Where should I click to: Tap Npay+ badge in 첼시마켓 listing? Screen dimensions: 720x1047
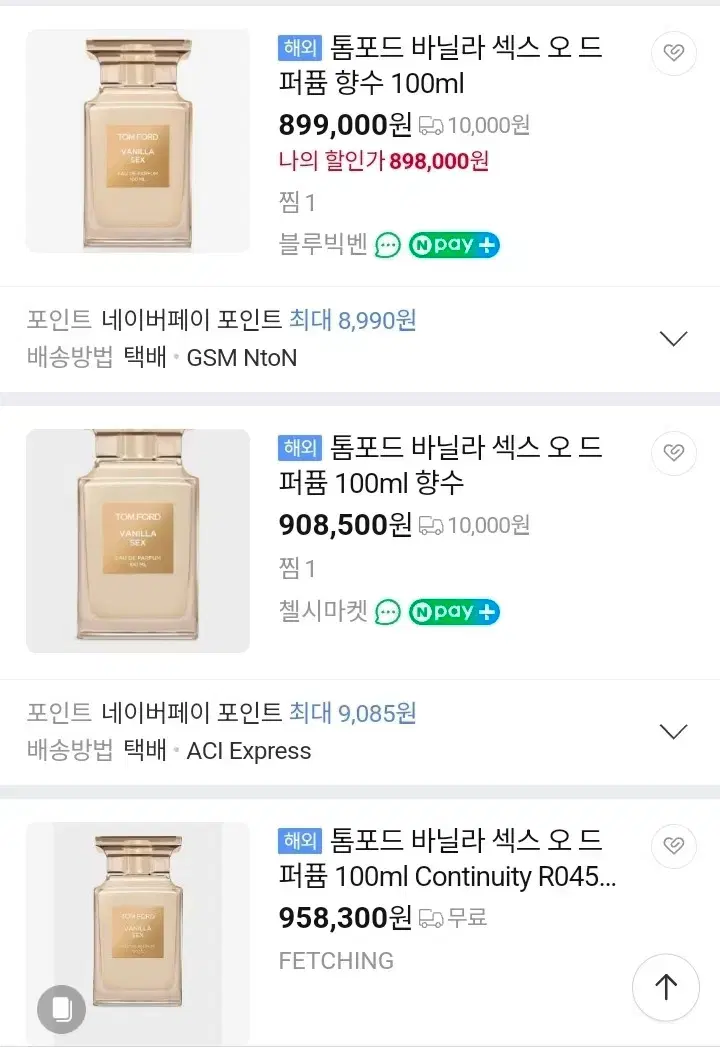coord(454,612)
